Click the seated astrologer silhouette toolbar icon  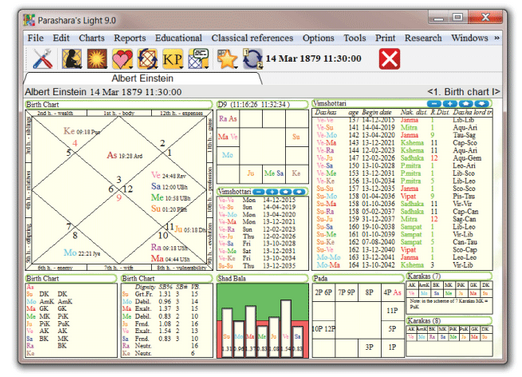(72, 59)
